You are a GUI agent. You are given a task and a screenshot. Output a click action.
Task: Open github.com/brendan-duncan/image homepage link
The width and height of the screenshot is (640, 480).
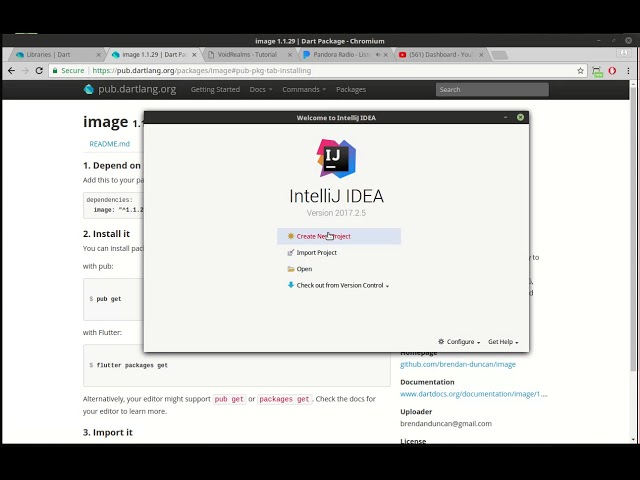458,364
